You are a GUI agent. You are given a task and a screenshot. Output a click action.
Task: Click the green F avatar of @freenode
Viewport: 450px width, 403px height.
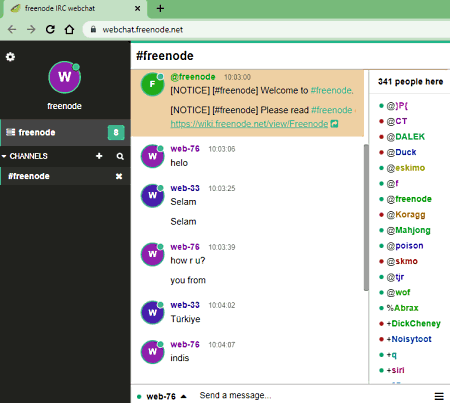(x=152, y=84)
